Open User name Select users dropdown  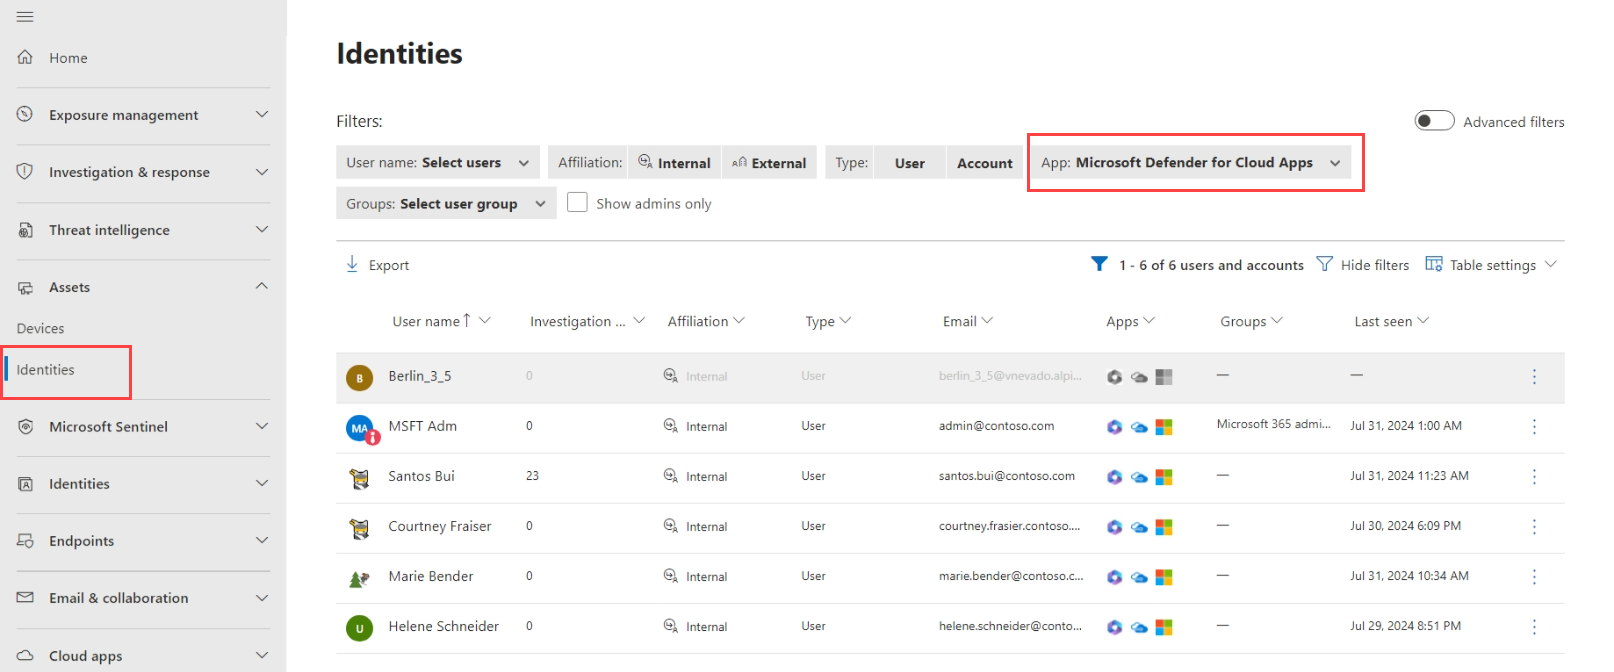coord(437,163)
